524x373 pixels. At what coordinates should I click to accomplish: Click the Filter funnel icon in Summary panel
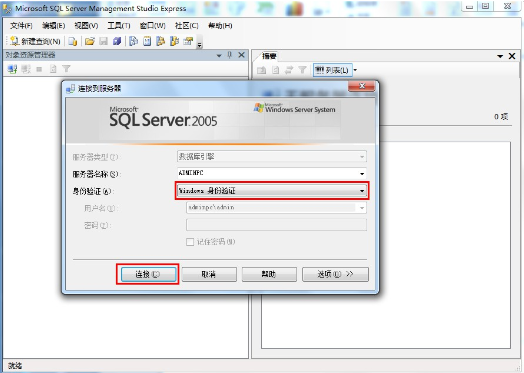point(302,70)
